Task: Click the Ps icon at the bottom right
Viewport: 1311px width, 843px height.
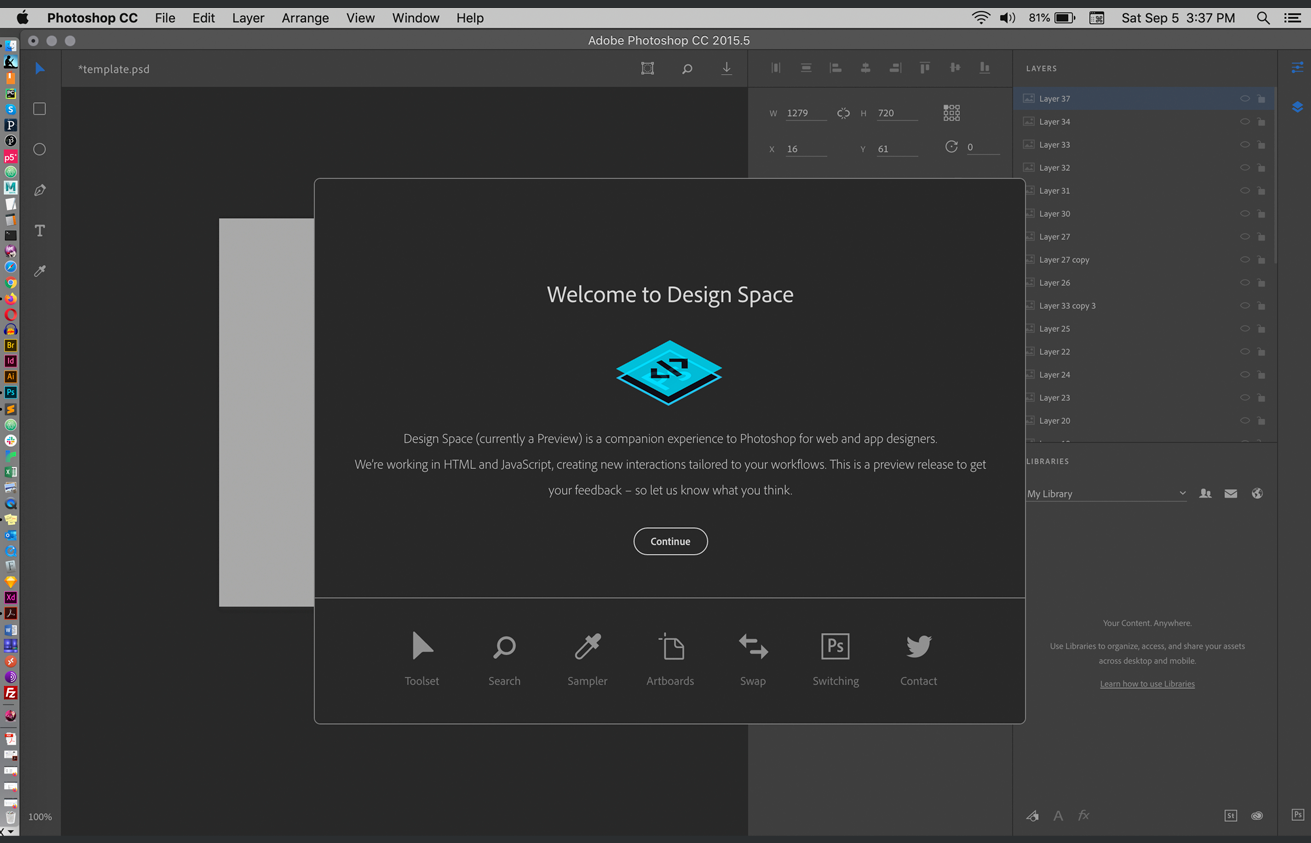Action: click(1297, 815)
